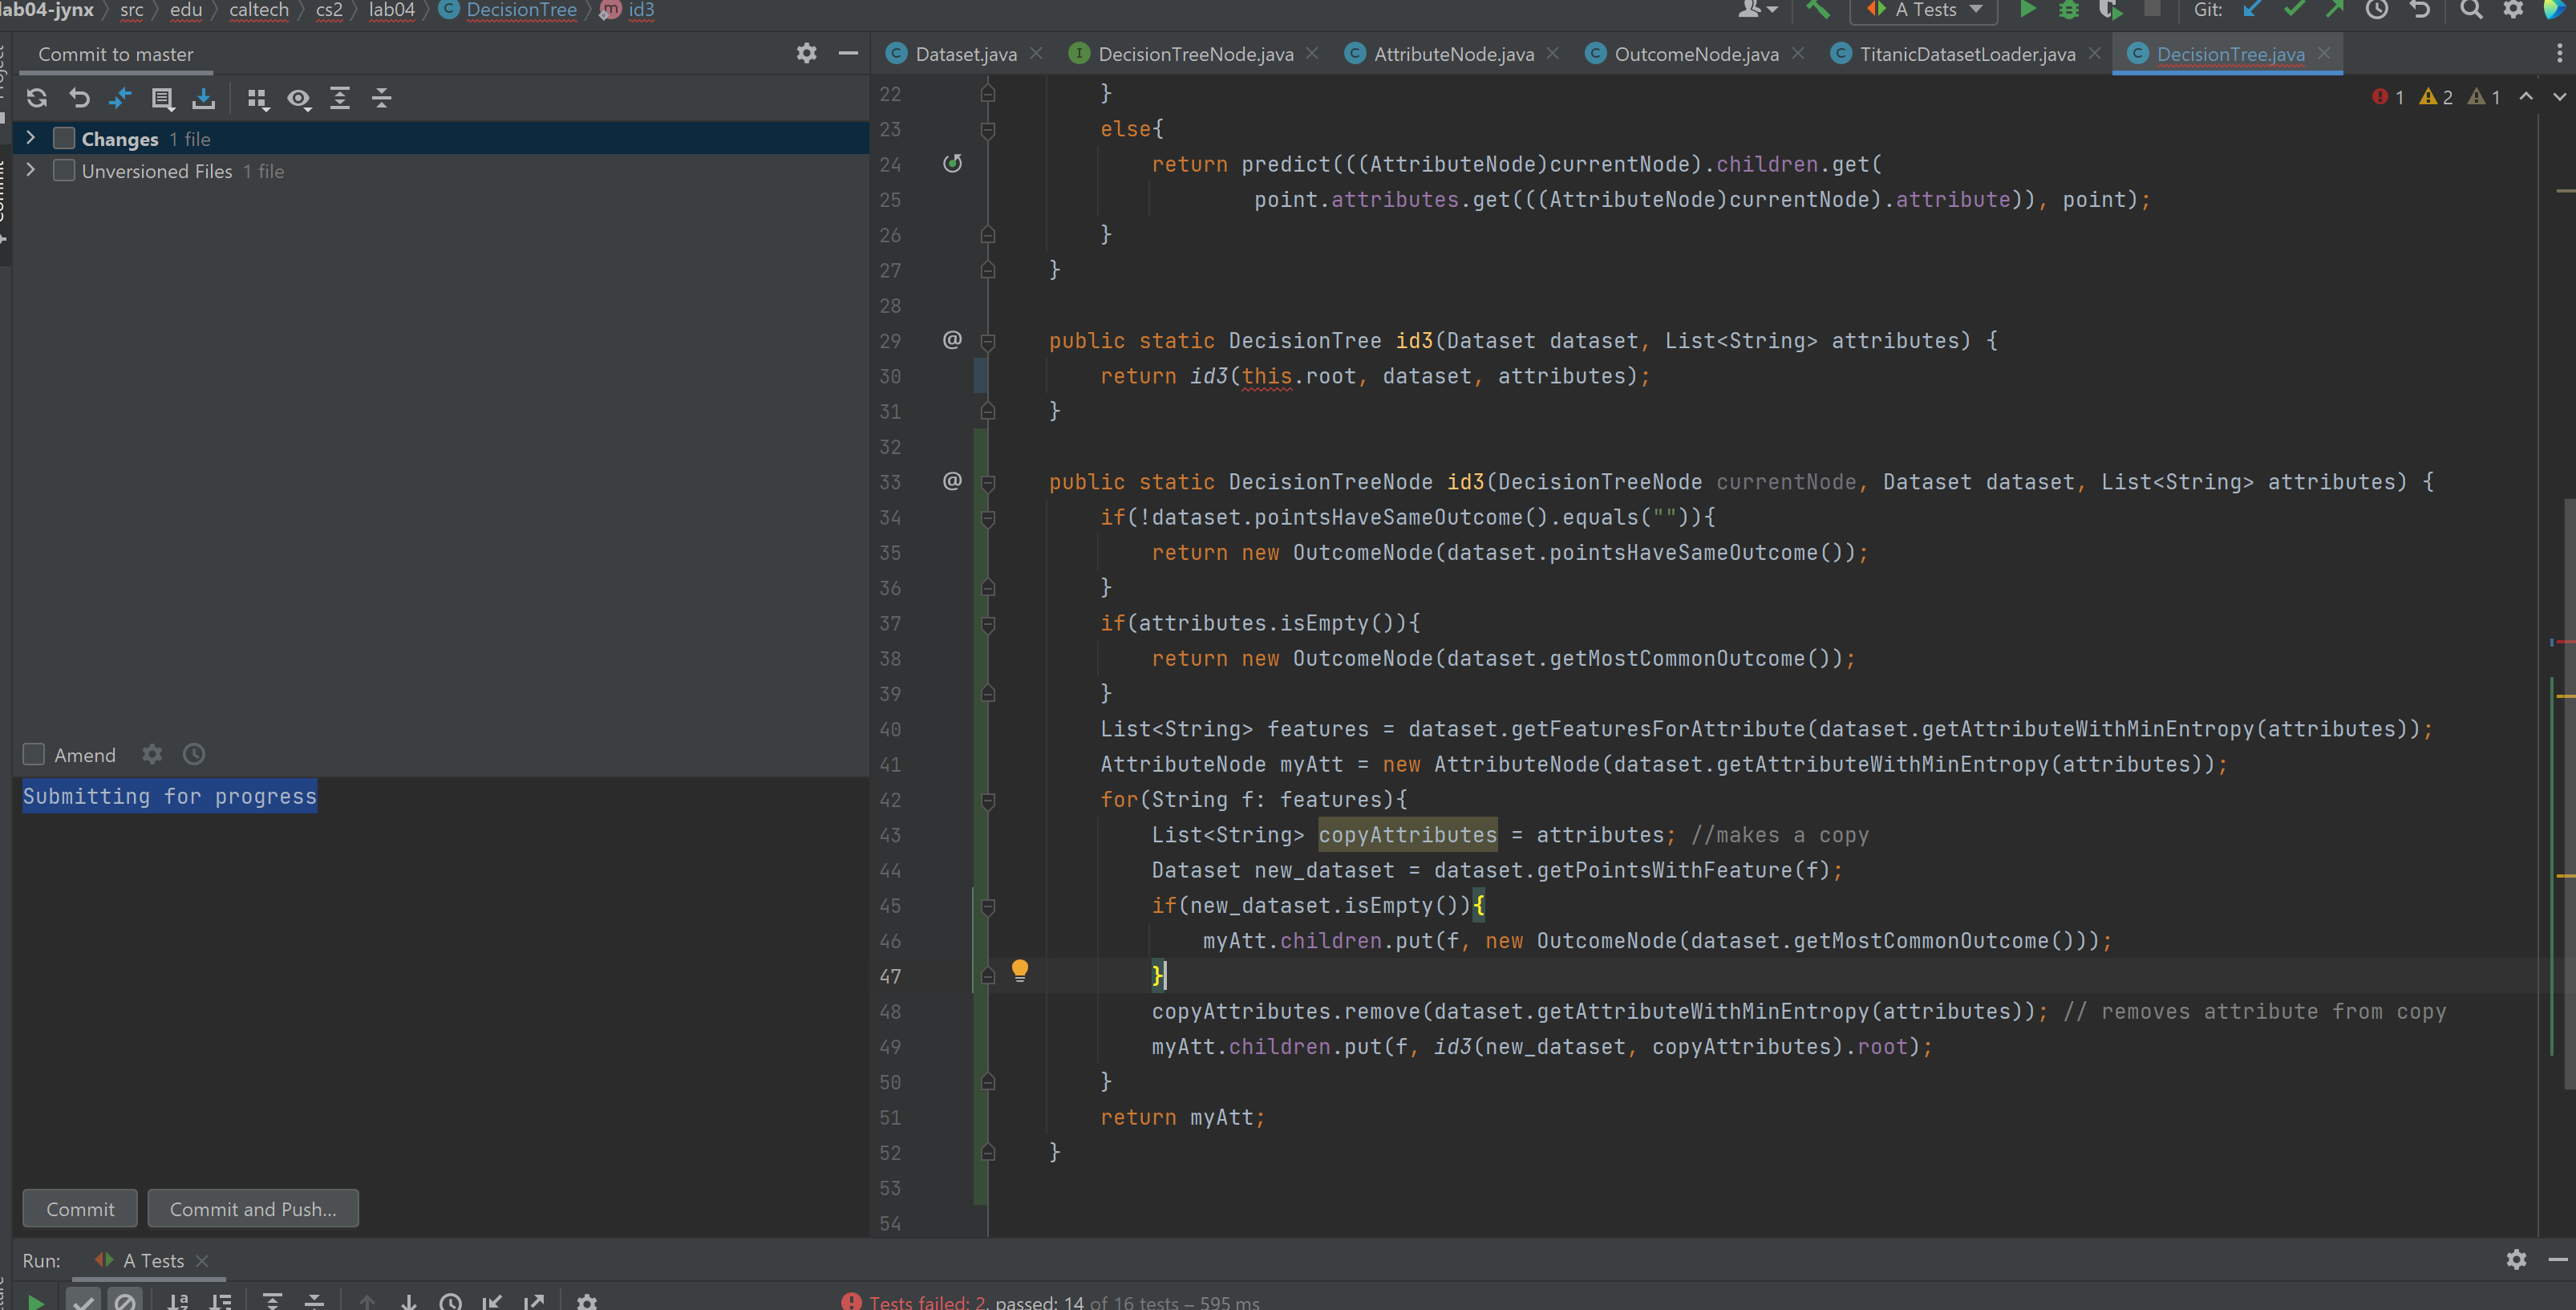
Task: Click the Rollback icon in the commit toolbar
Action: [79, 98]
